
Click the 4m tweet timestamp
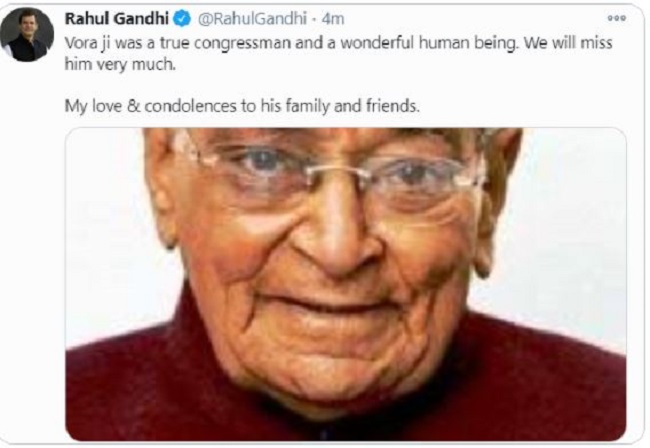click(333, 19)
